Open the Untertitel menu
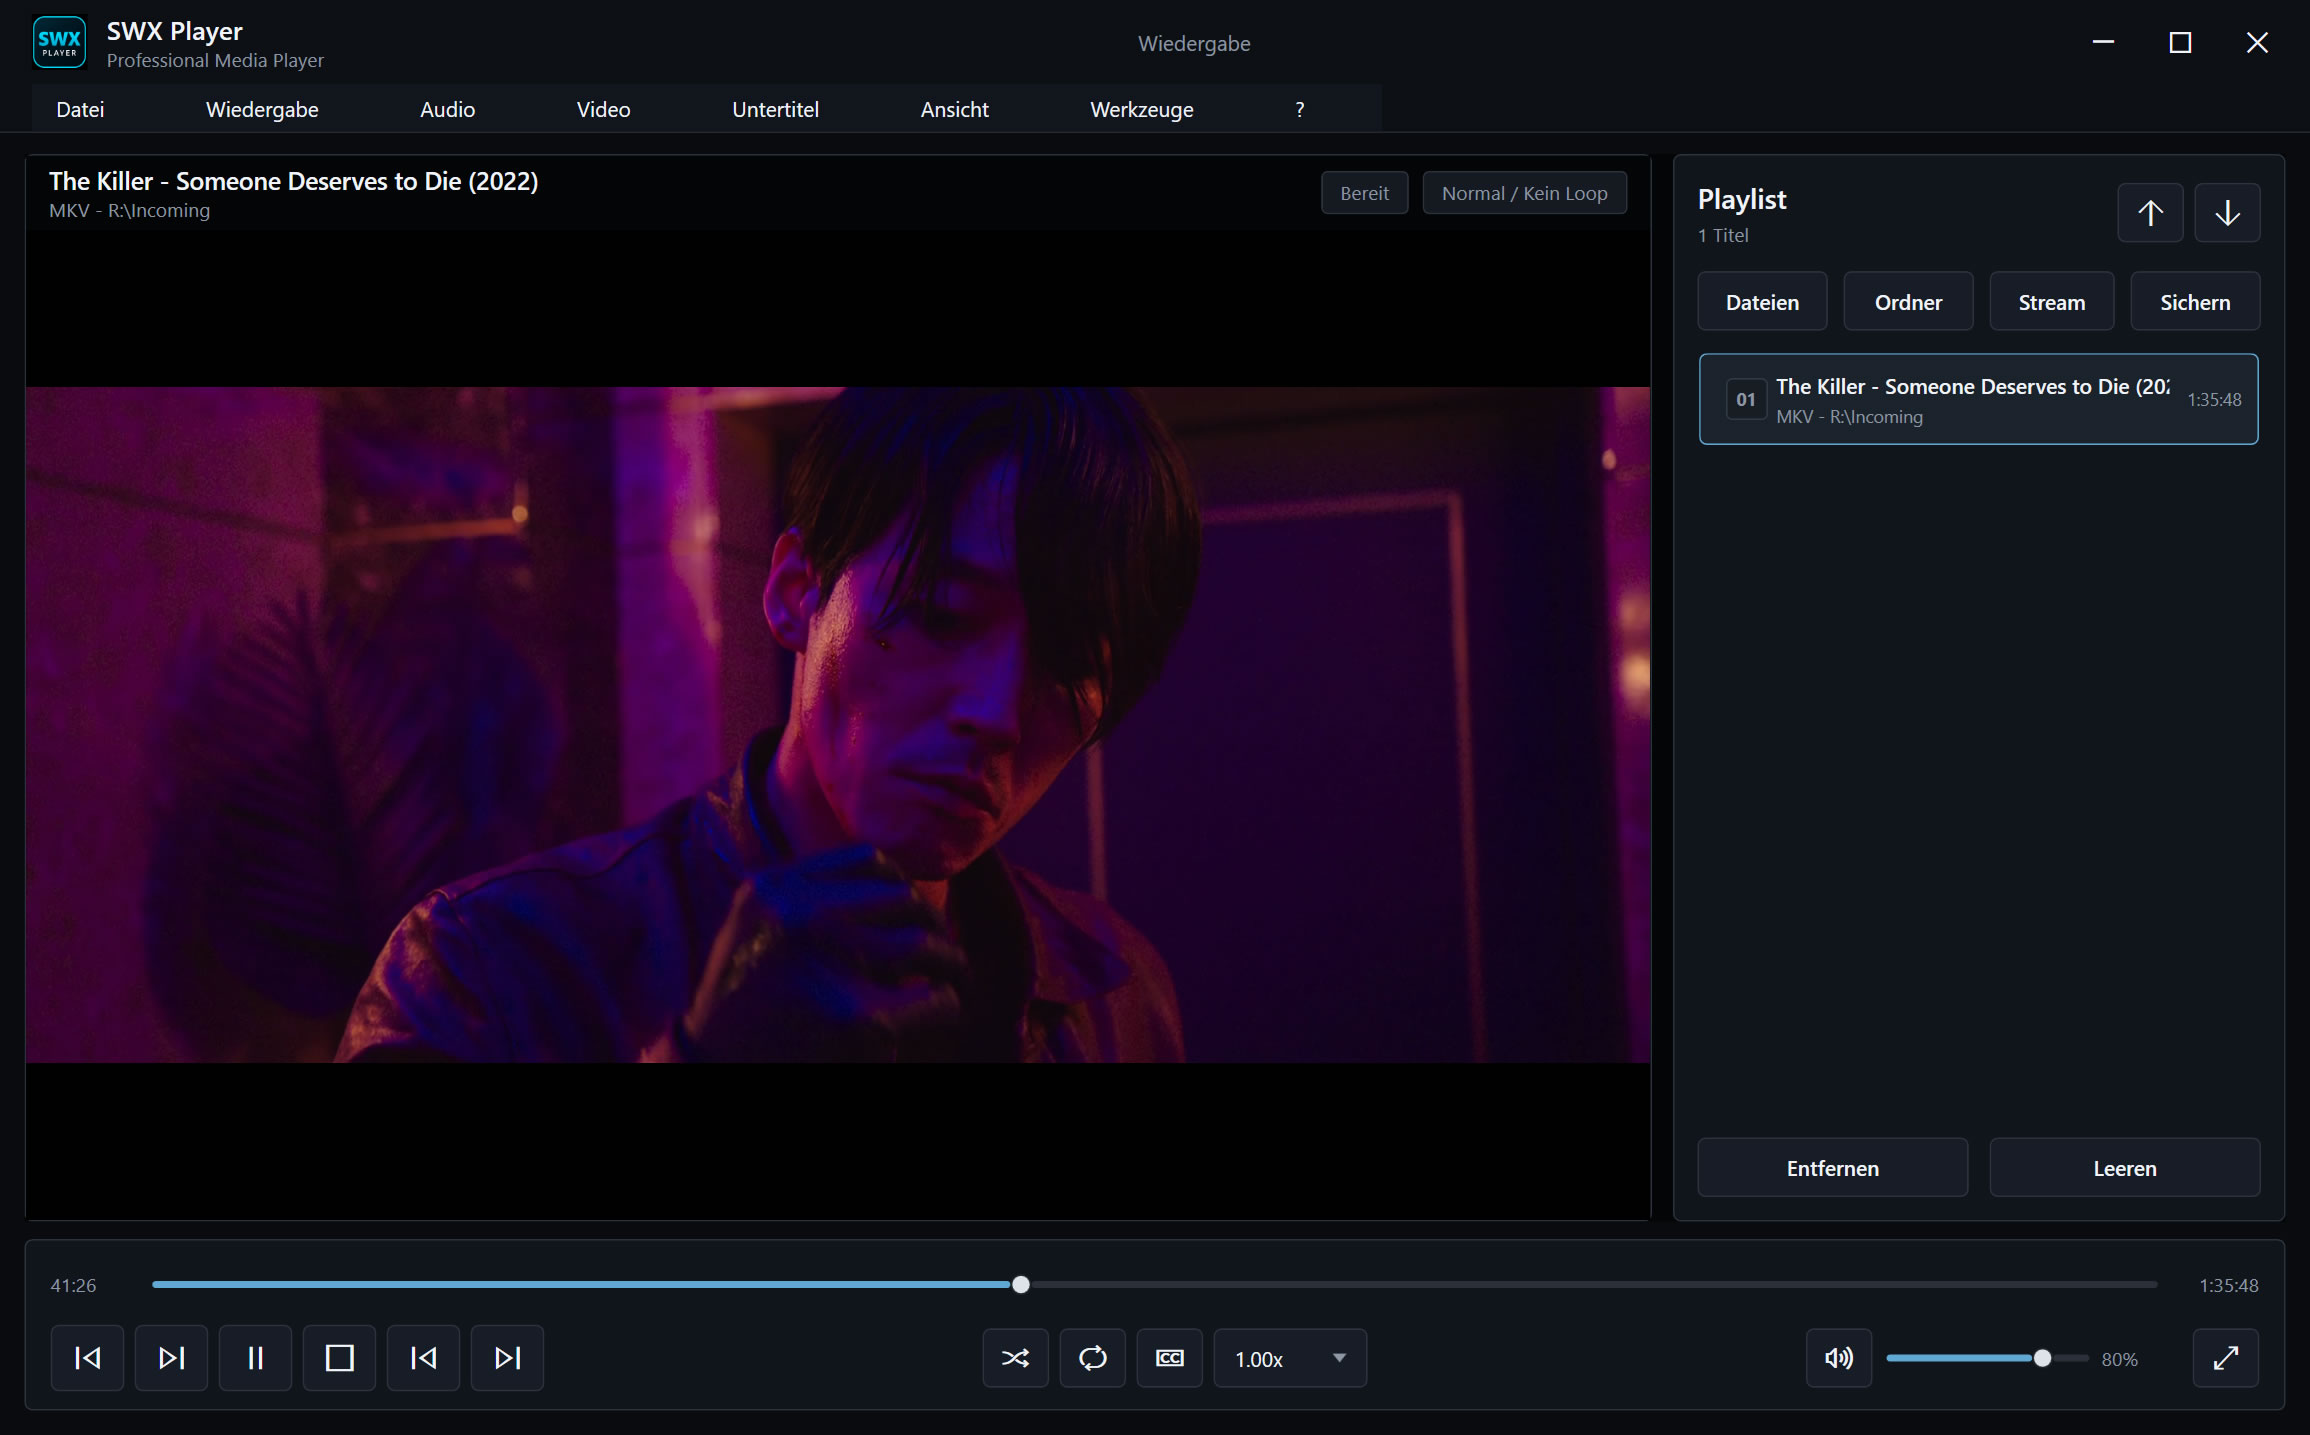The image size is (2310, 1435). tap(775, 109)
